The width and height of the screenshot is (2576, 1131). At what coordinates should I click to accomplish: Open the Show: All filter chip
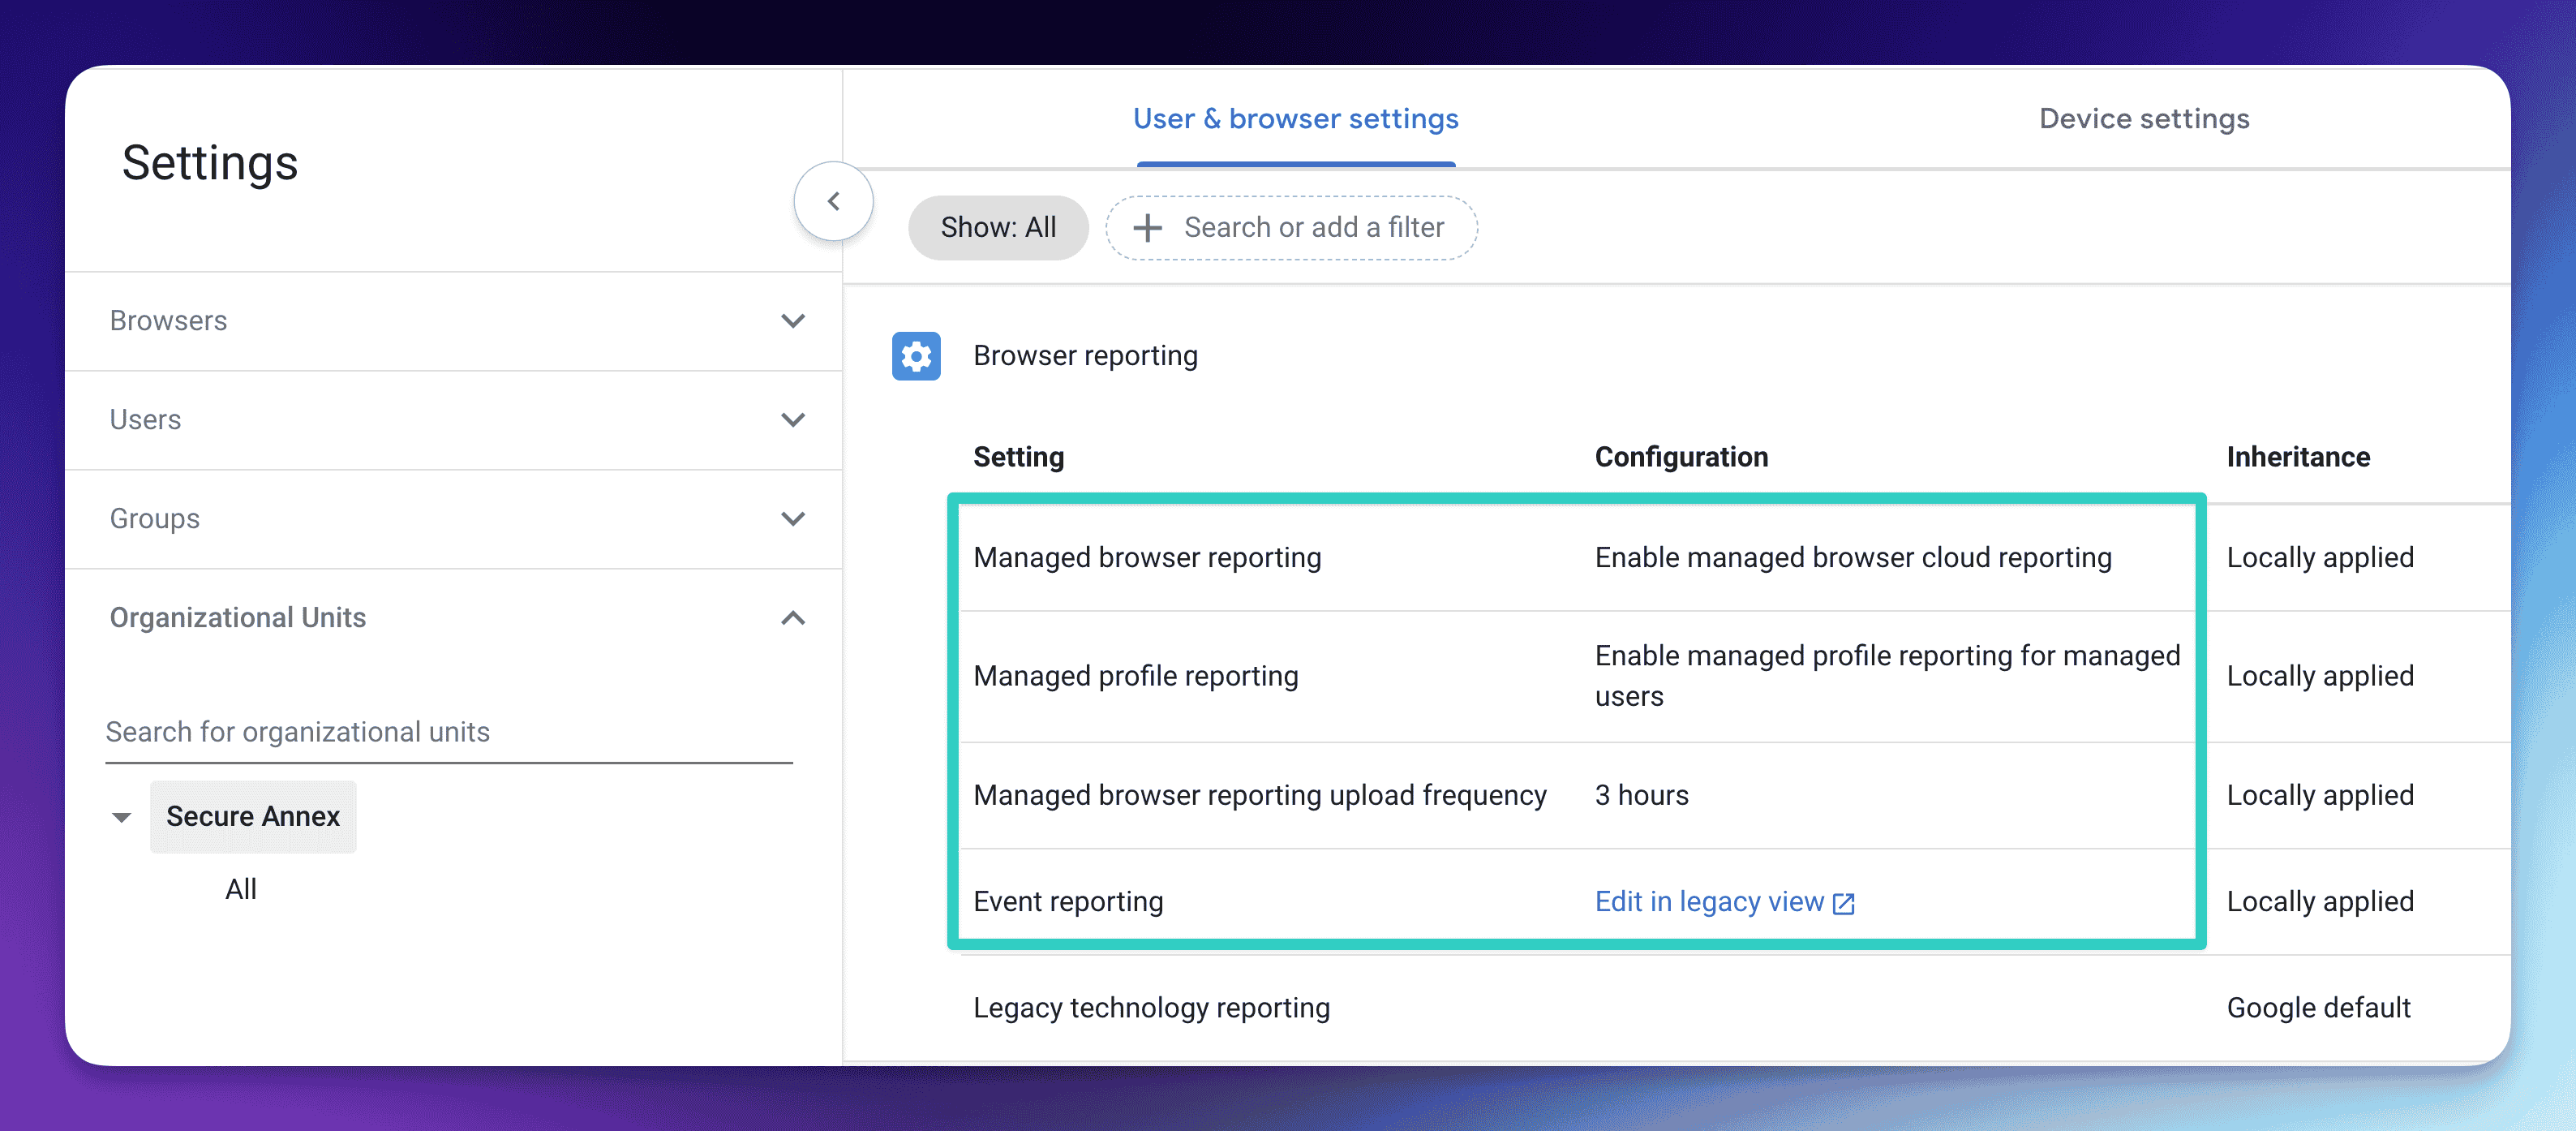click(997, 227)
